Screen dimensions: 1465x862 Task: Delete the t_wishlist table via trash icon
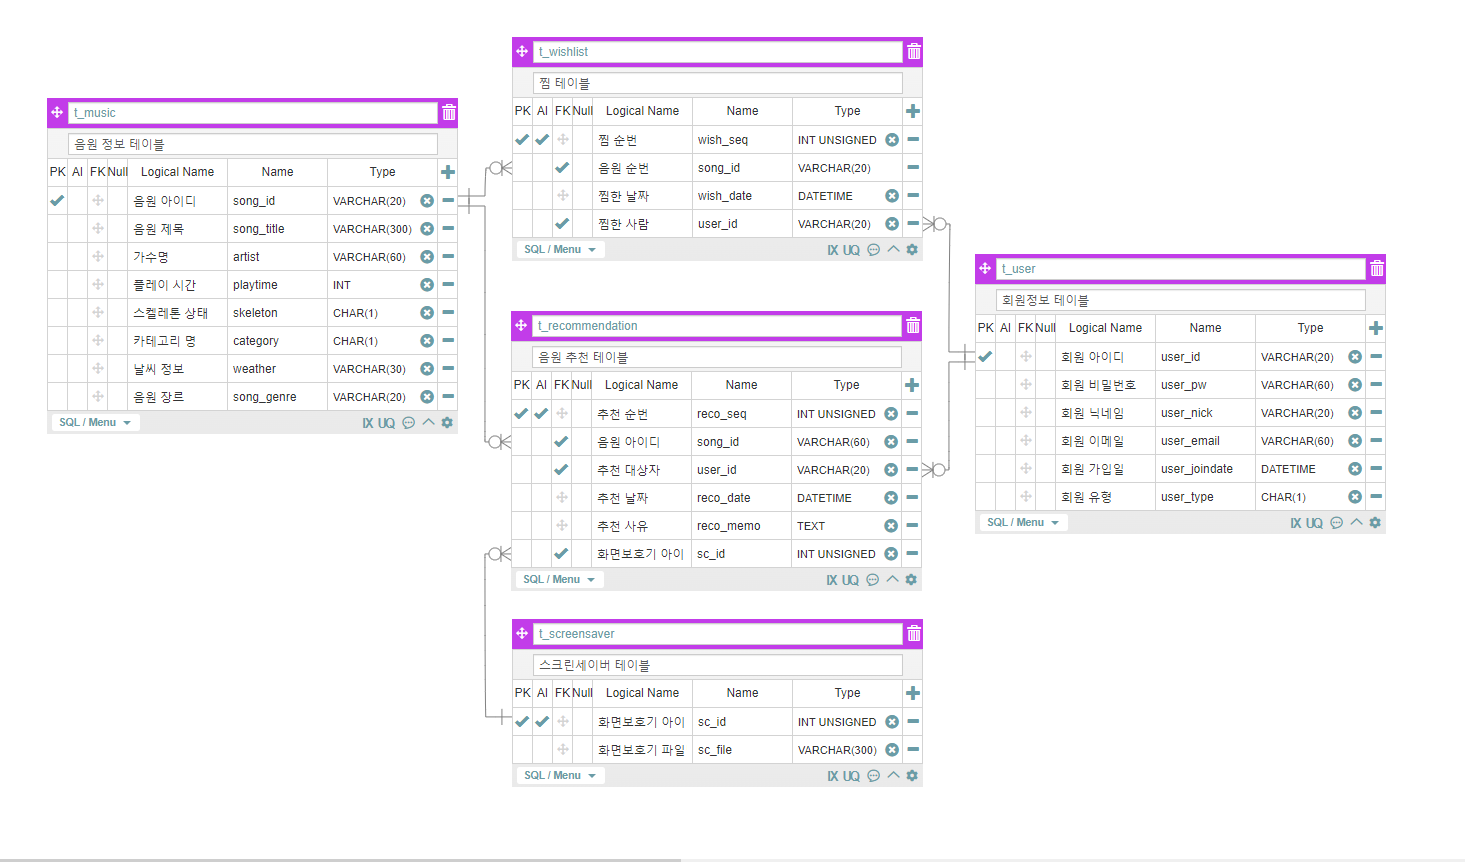[913, 52]
